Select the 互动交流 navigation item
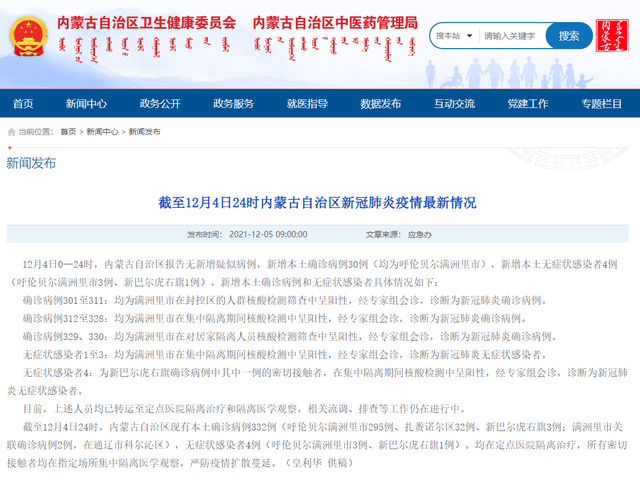 click(x=454, y=104)
